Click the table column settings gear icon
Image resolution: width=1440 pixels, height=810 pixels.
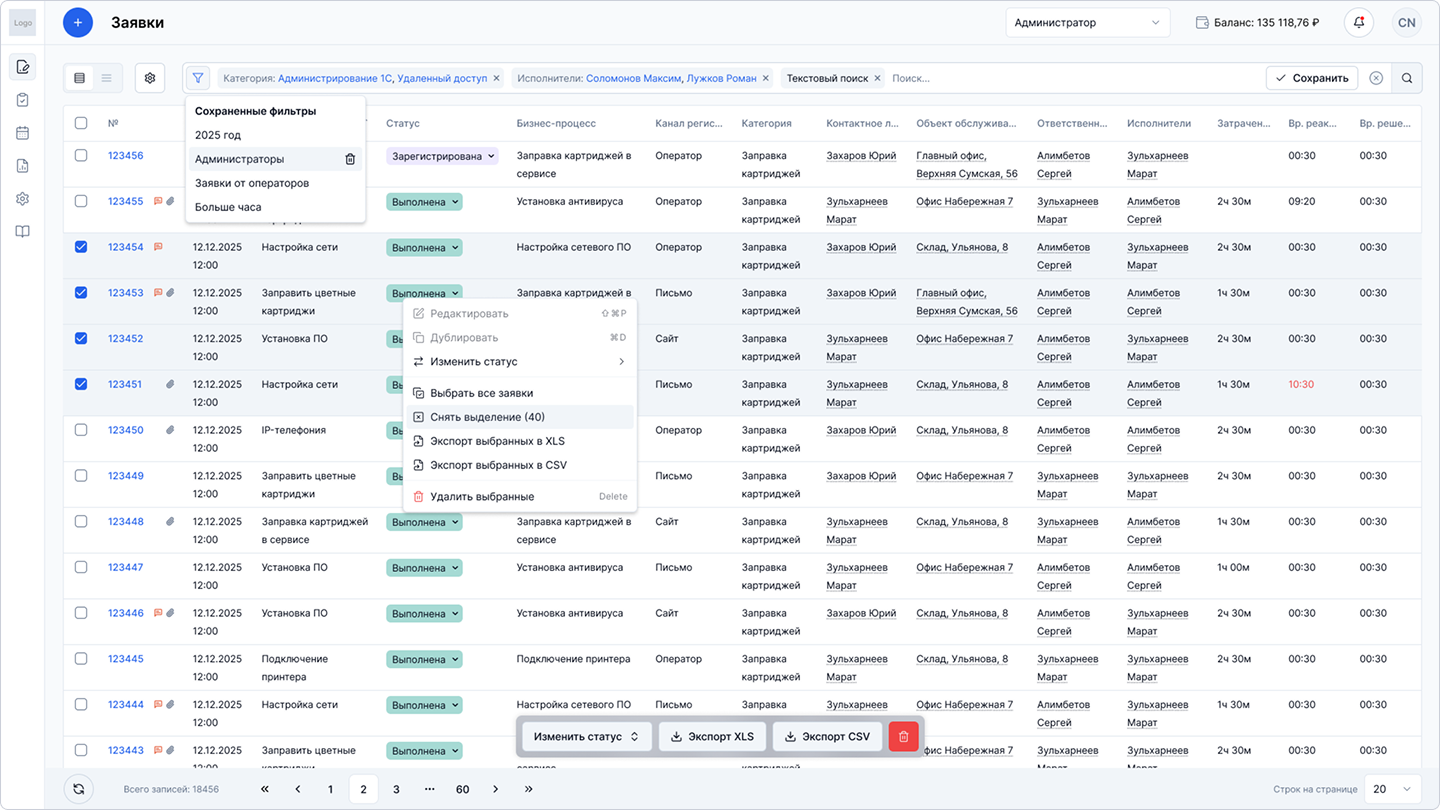[149, 77]
